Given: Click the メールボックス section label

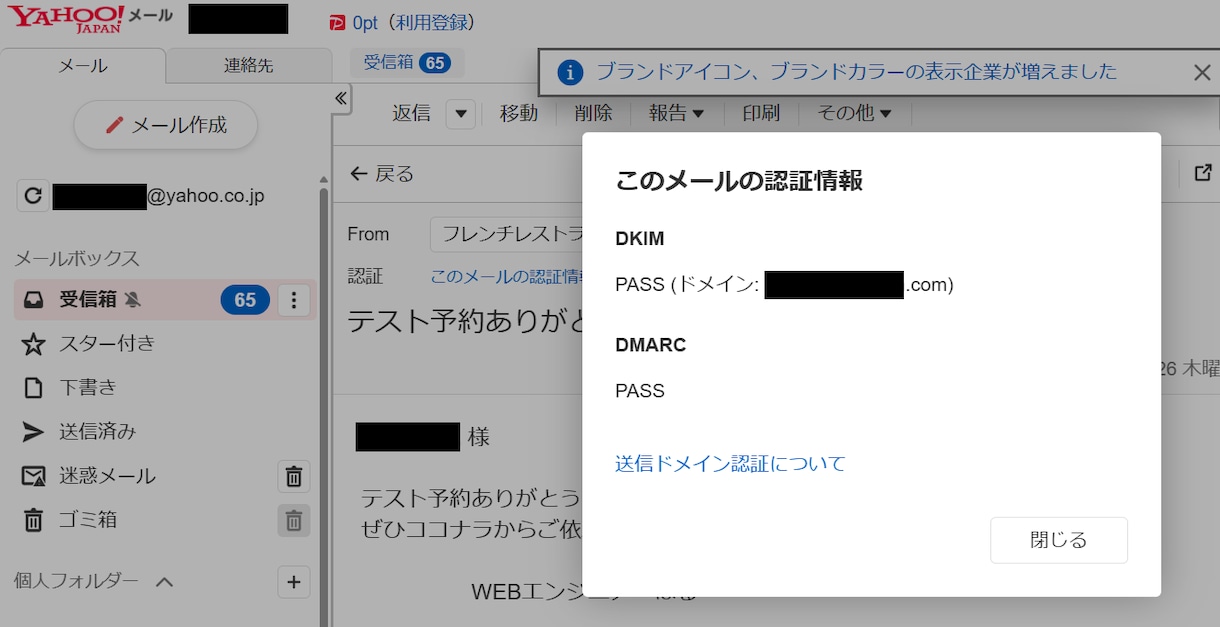Looking at the screenshot, I should (x=77, y=259).
